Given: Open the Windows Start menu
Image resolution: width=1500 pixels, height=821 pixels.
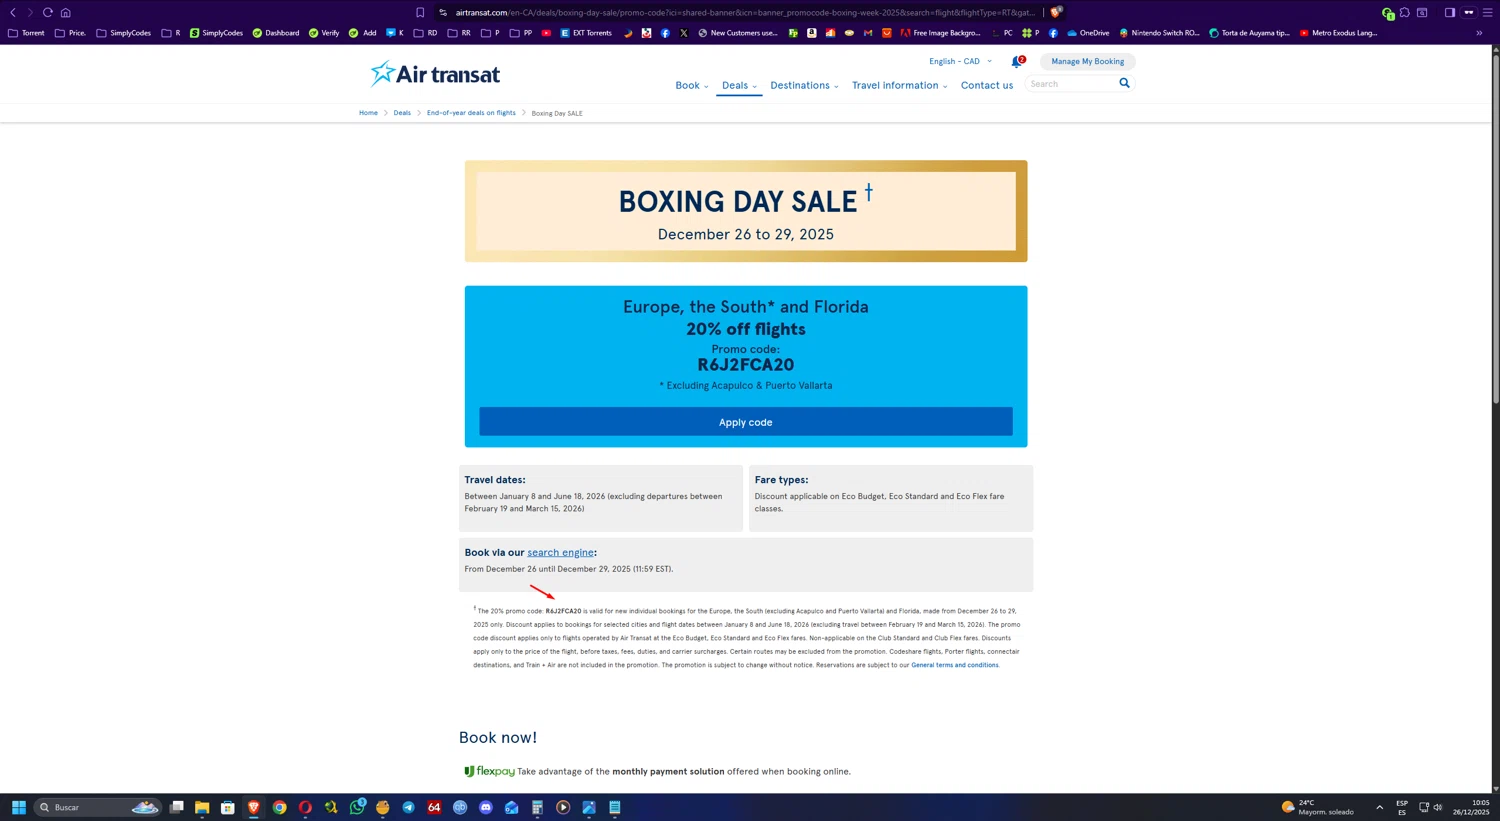Looking at the screenshot, I should 18,807.
